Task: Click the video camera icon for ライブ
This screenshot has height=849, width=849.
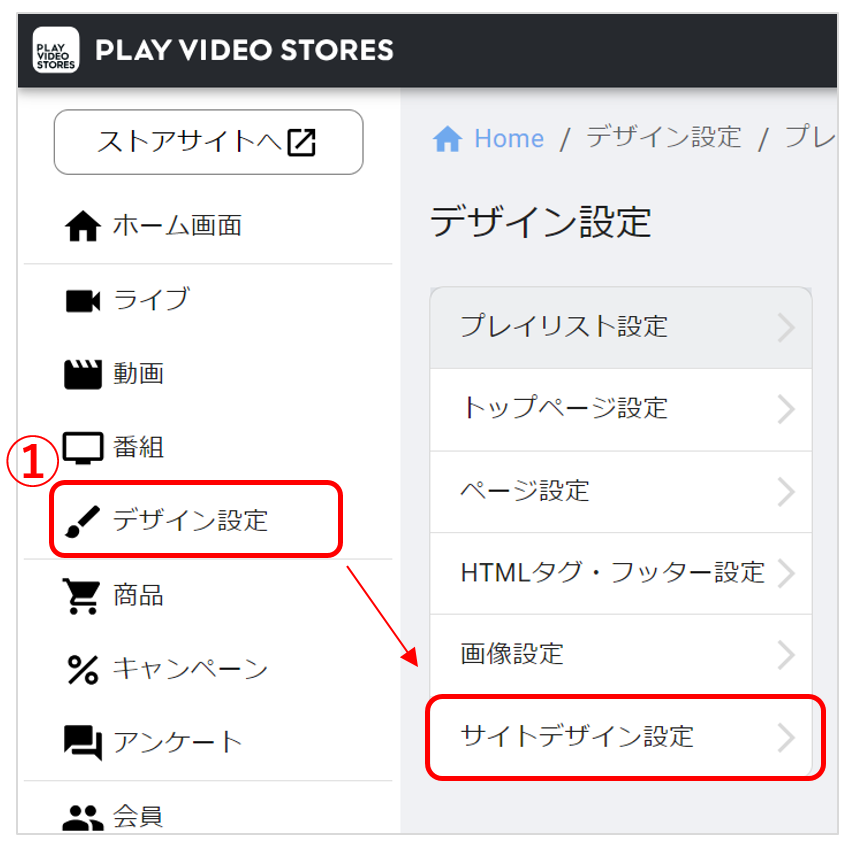Action: (82, 301)
